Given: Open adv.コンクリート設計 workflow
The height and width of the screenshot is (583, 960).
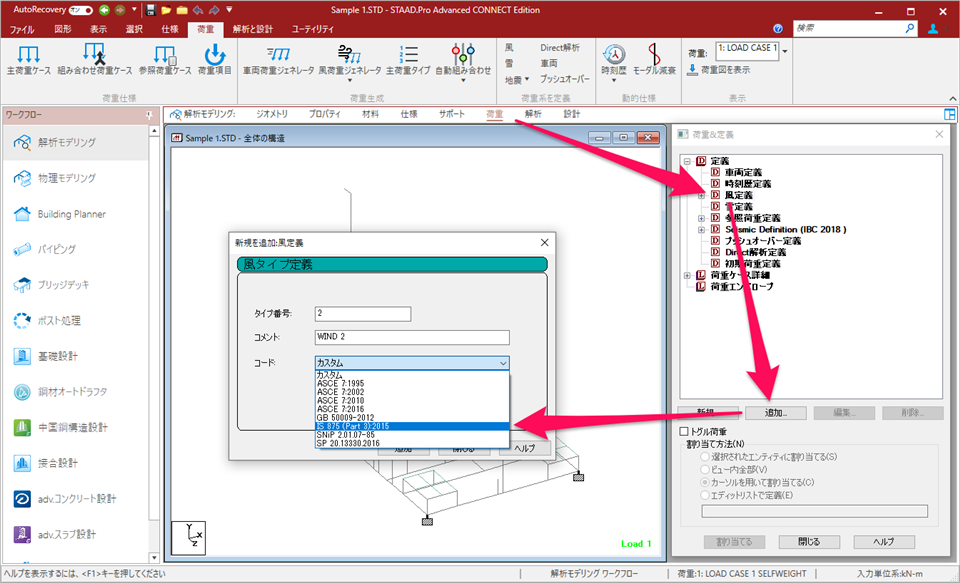Looking at the screenshot, I should [75, 498].
